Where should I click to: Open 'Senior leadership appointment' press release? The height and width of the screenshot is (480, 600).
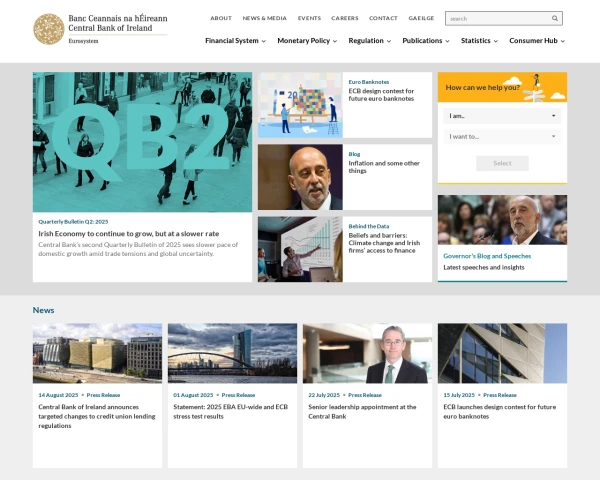(x=362, y=411)
